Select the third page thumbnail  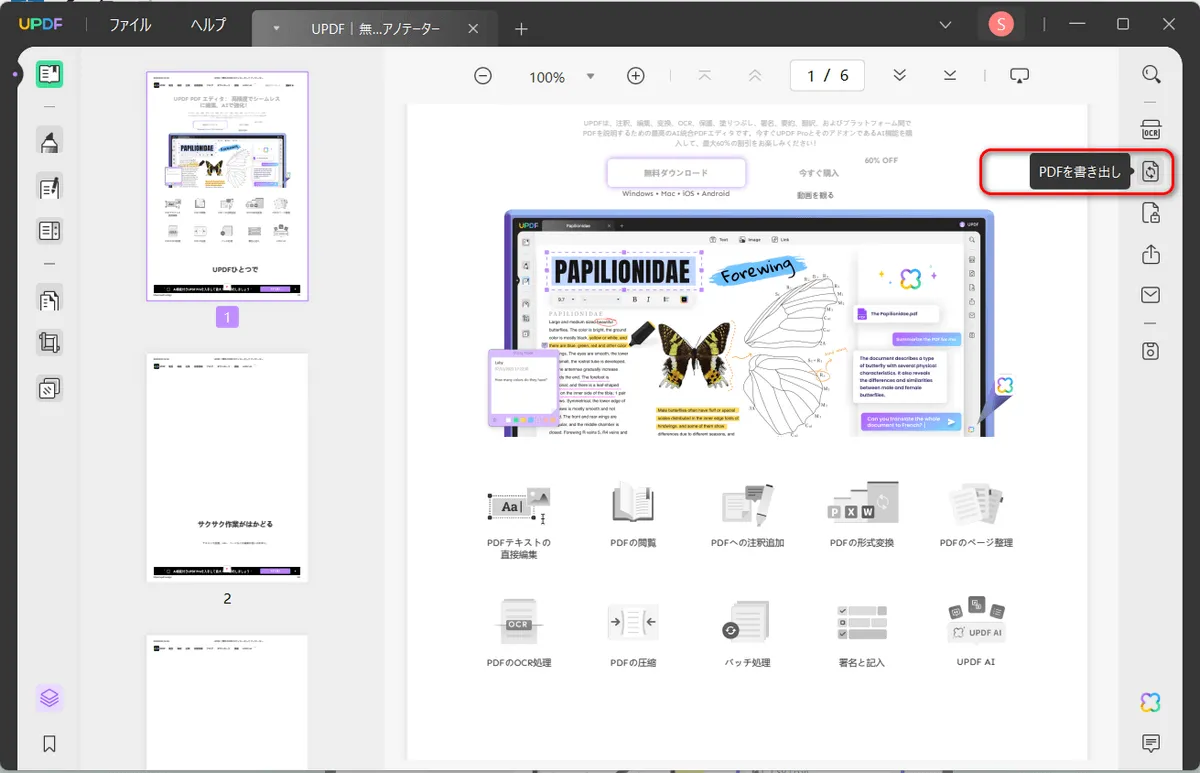coord(227,701)
